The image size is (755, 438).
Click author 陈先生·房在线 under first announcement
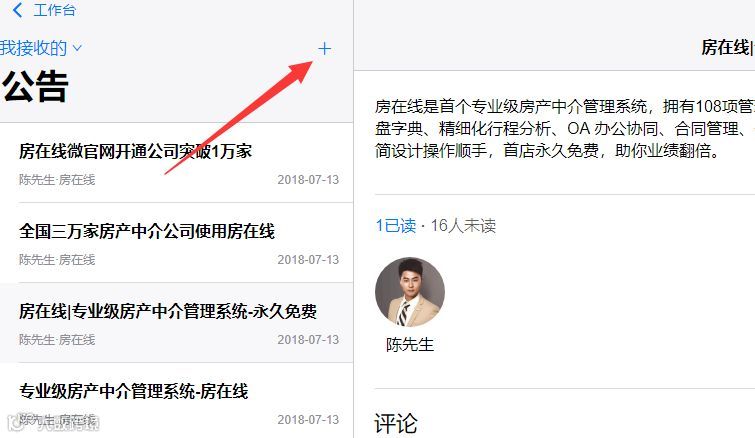57,180
